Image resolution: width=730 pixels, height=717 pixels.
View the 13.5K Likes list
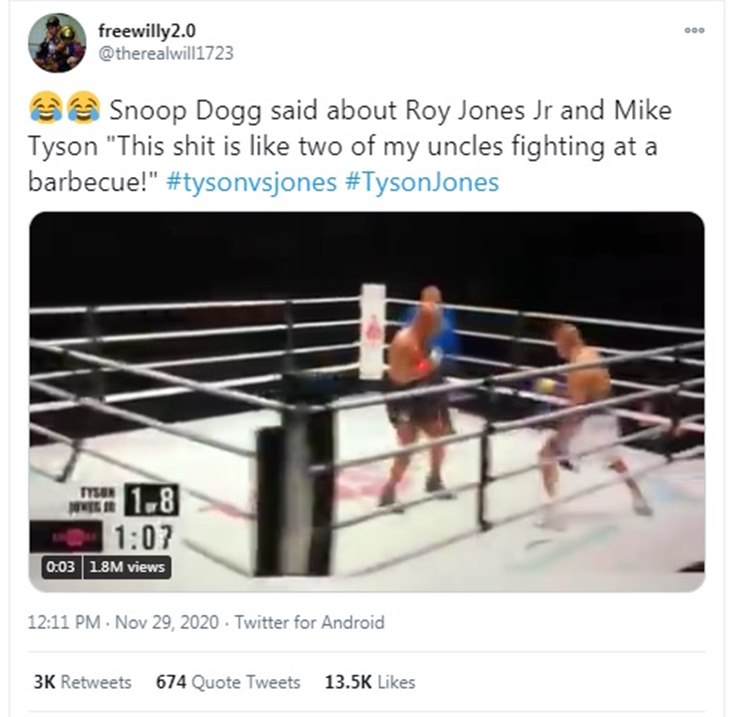pyautogui.click(x=370, y=683)
